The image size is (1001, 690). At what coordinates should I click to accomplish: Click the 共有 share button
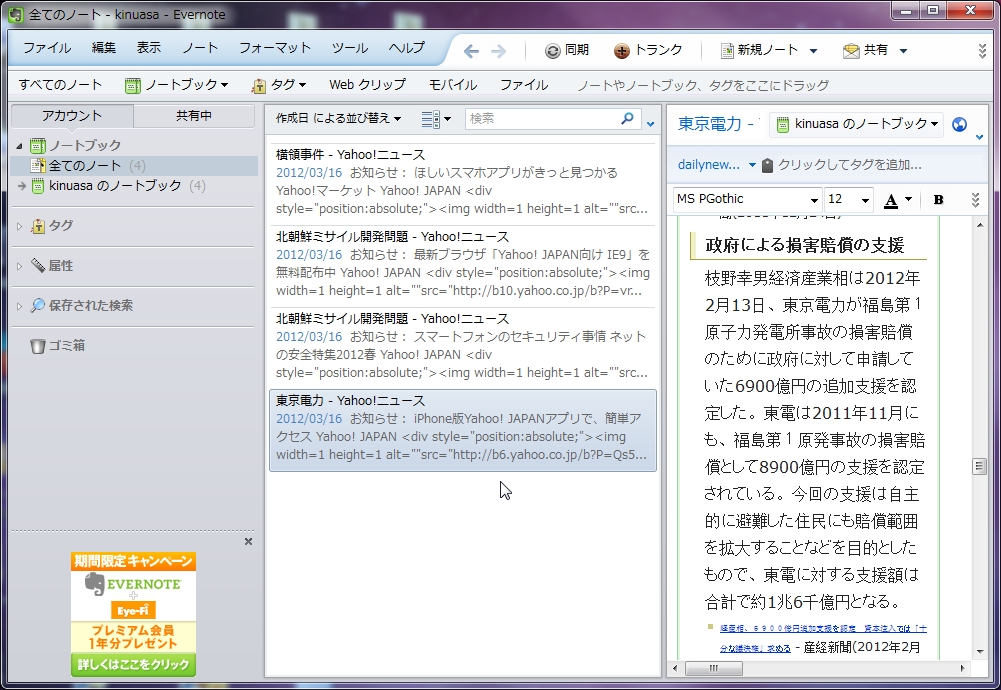click(x=866, y=50)
